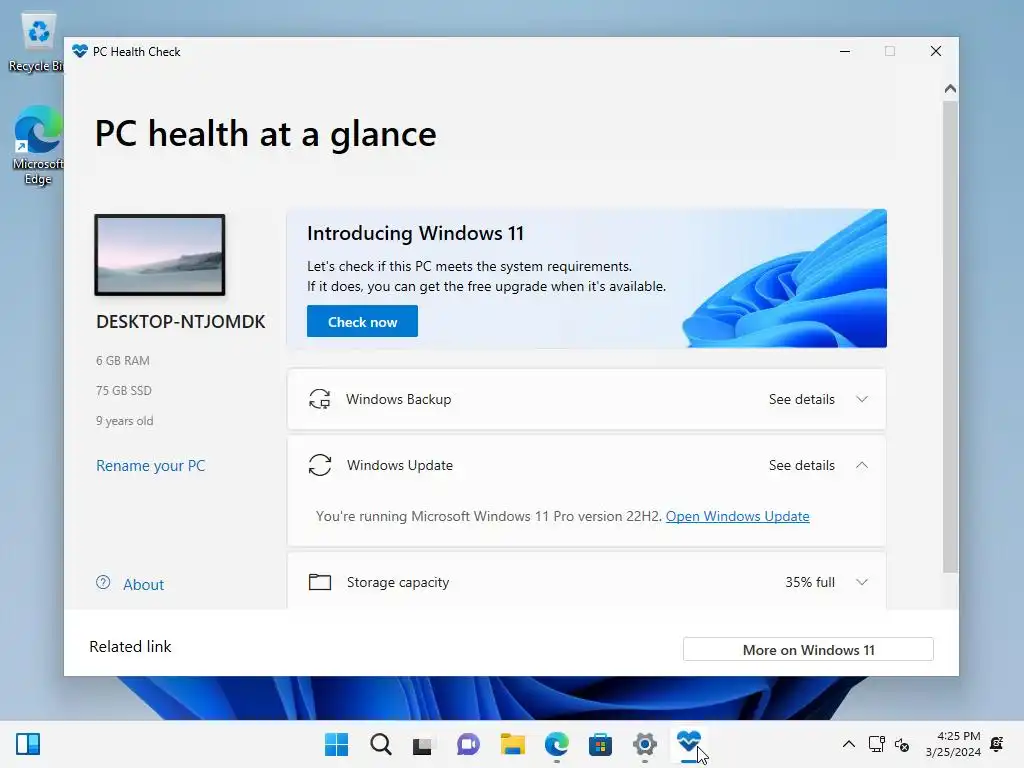The image size is (1024, 768).
Task: Click See details for Windows Backup
Action: pos(801,399)
